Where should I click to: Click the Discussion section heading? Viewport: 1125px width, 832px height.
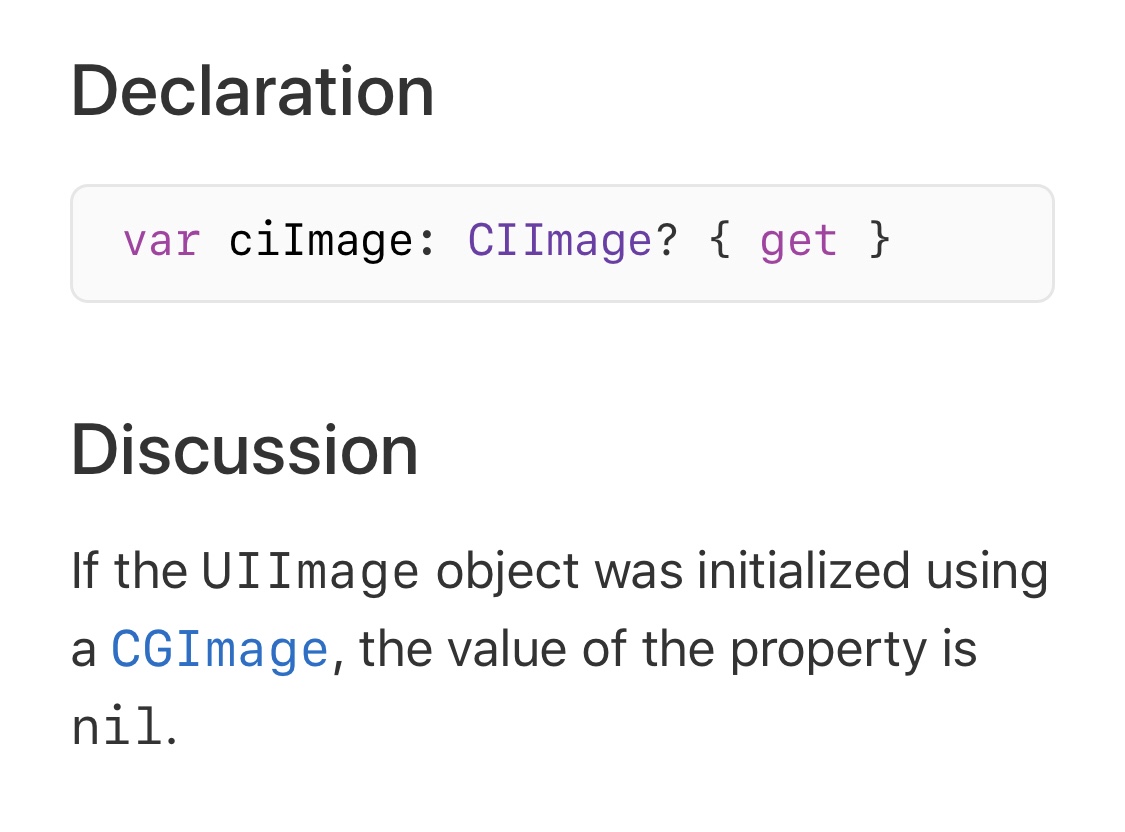click(245, 450)
